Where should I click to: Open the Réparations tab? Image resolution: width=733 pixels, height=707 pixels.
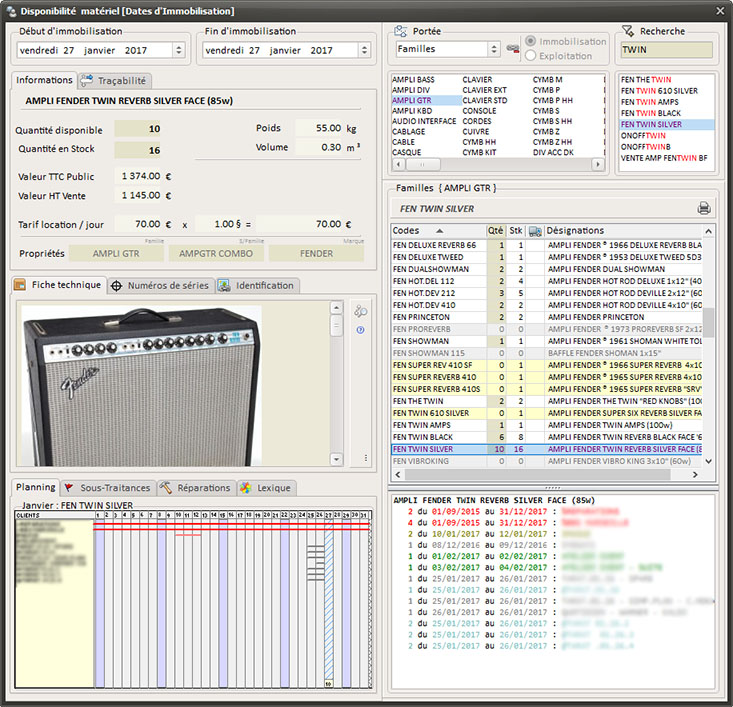pyautogui.click(x=197, y=487)
